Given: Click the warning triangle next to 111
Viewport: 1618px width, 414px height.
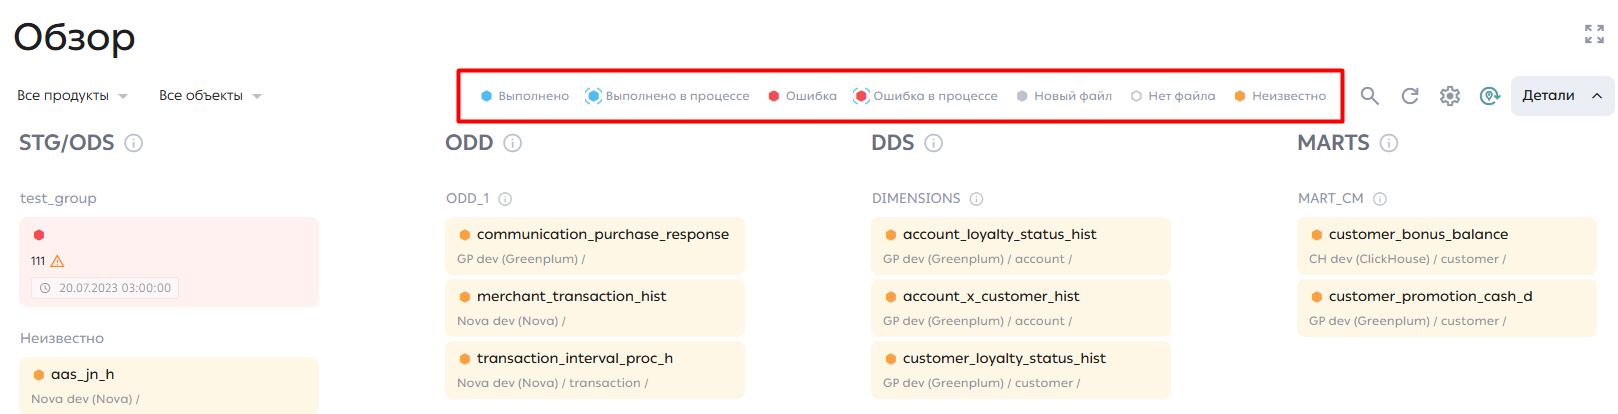Looking at the screenshot, I should pyautogui.click(x=58, y=261).
